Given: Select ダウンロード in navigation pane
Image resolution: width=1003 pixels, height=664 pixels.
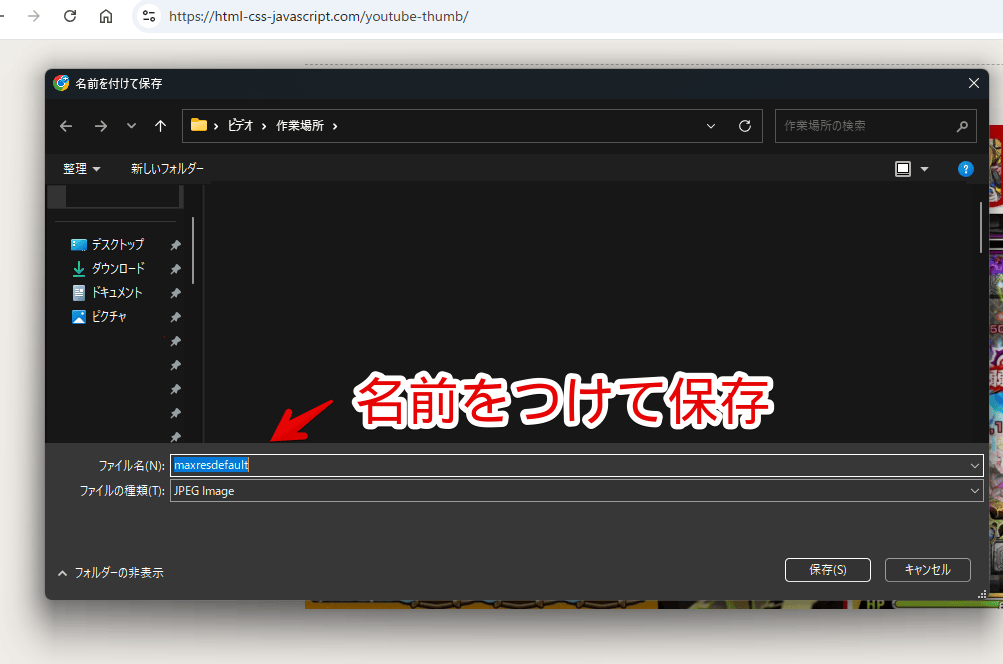Looking at the screenshot, I should click(118, 268).
